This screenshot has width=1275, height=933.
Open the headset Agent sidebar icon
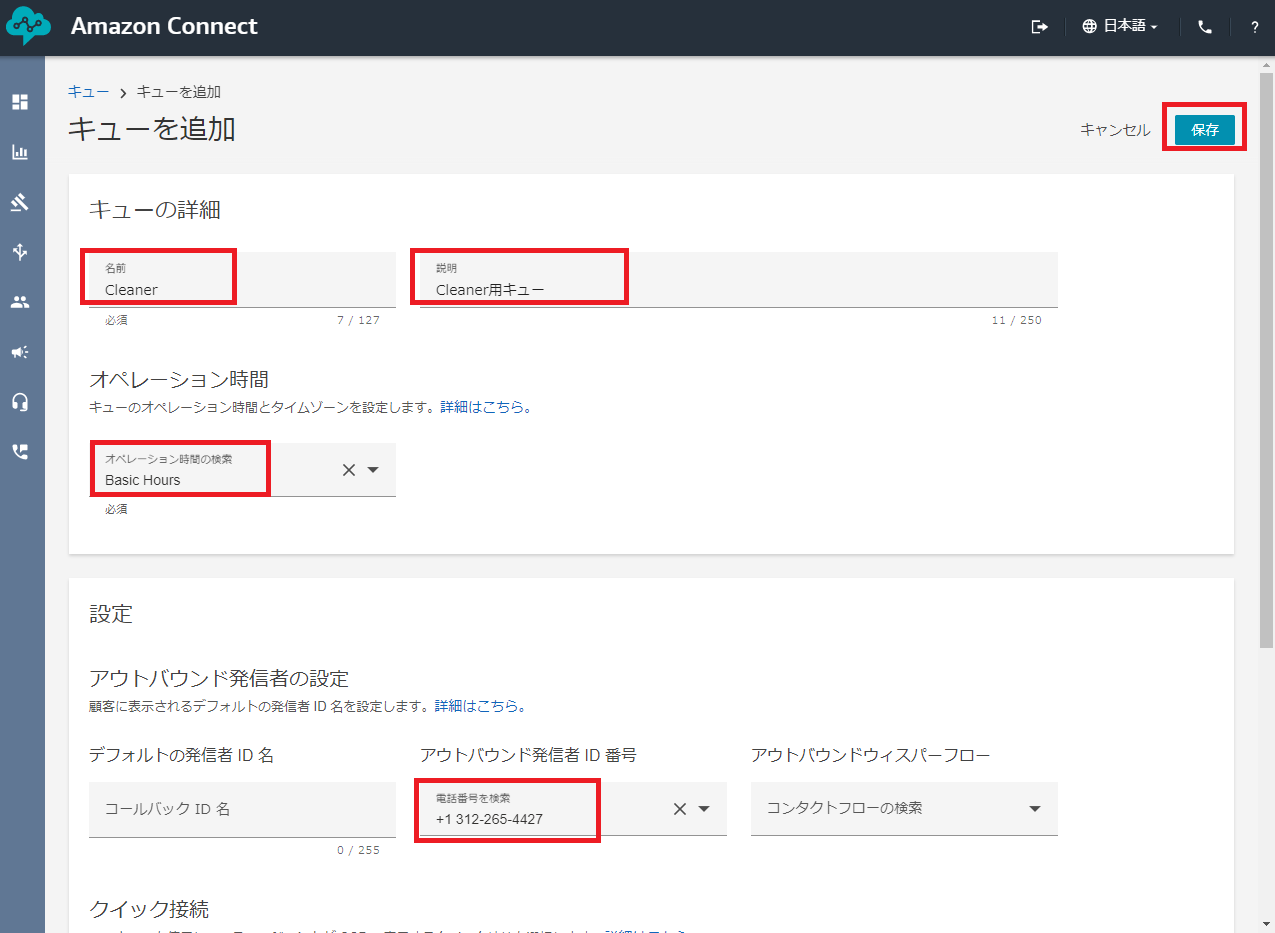(20, 402)
